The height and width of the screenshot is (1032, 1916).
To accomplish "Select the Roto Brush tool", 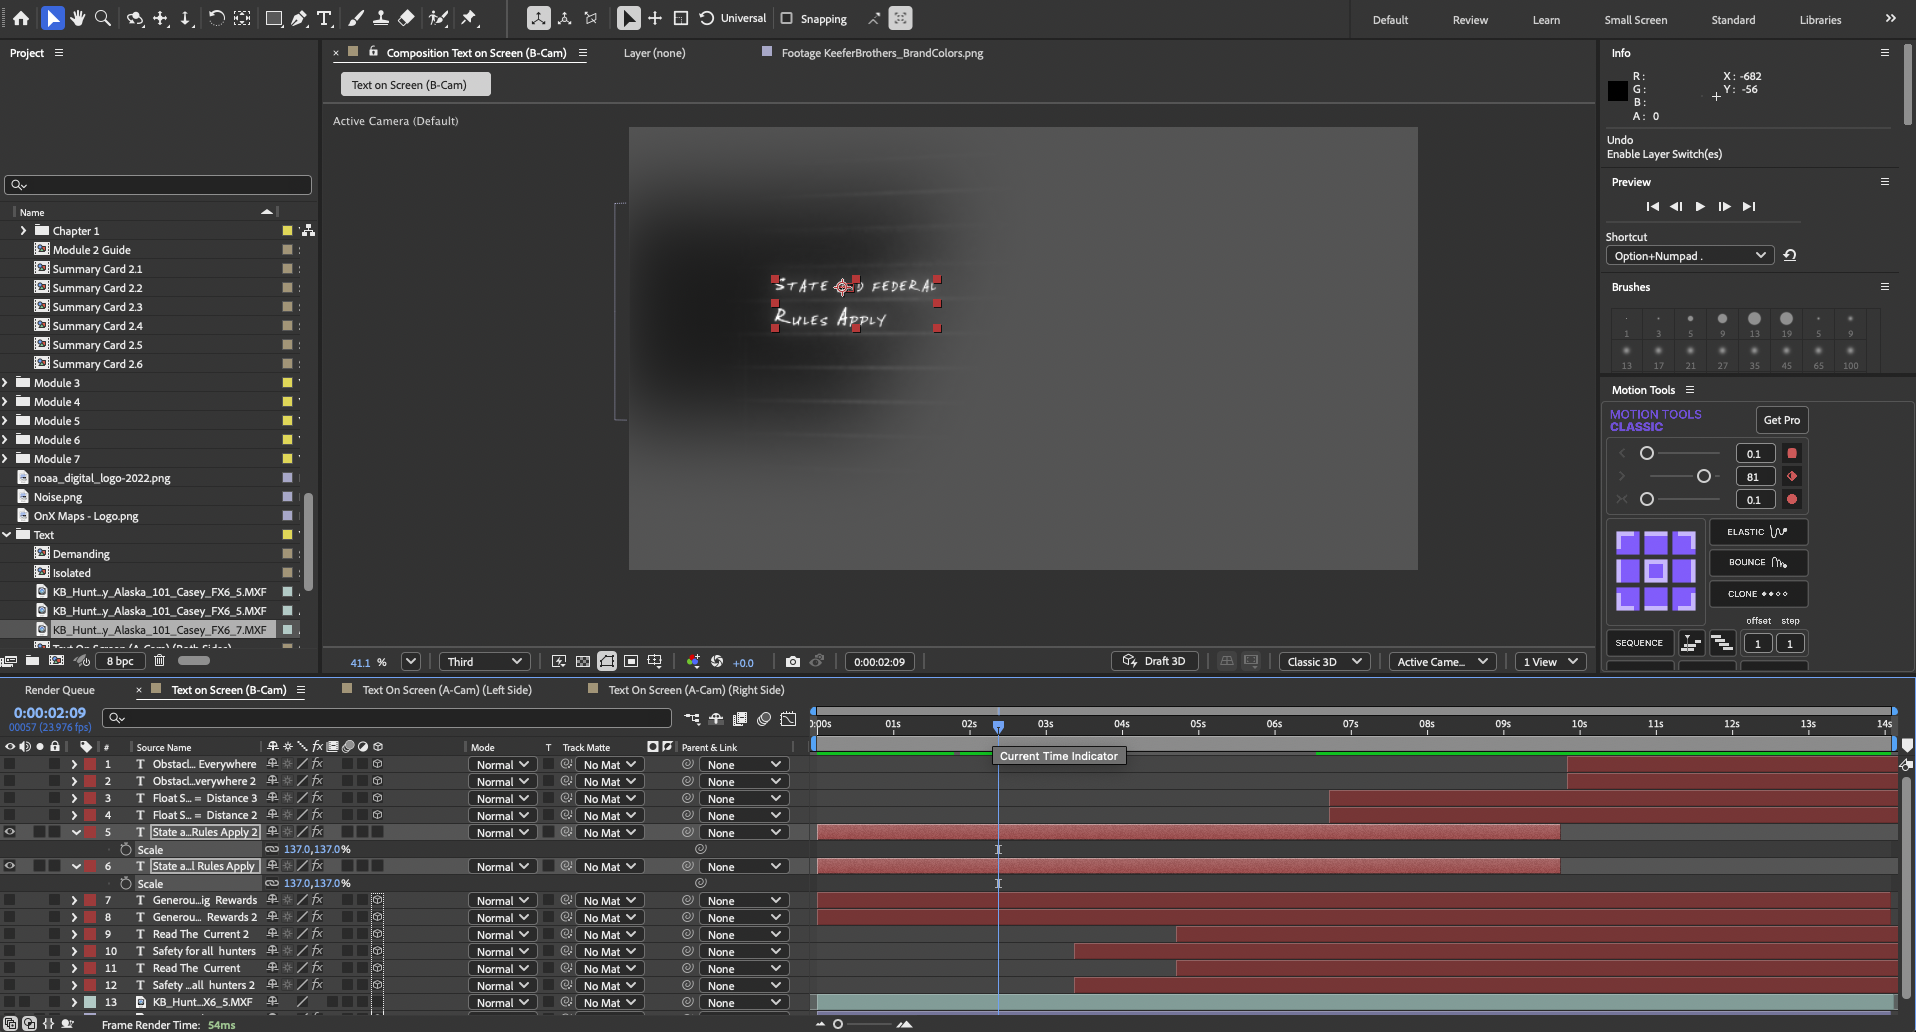I will [439, 18].
